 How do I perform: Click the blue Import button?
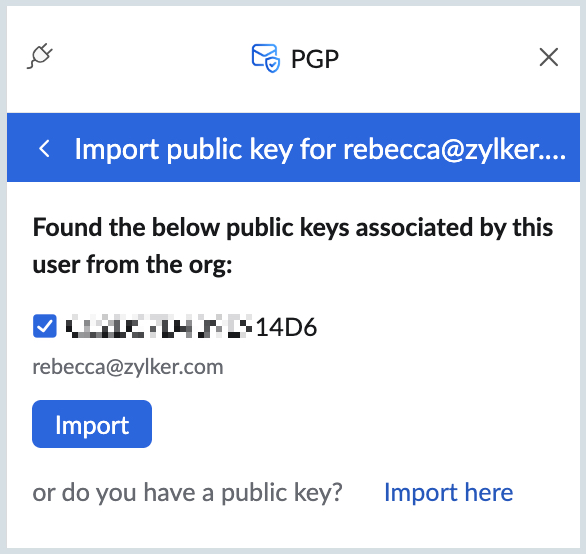click(92, 424)
